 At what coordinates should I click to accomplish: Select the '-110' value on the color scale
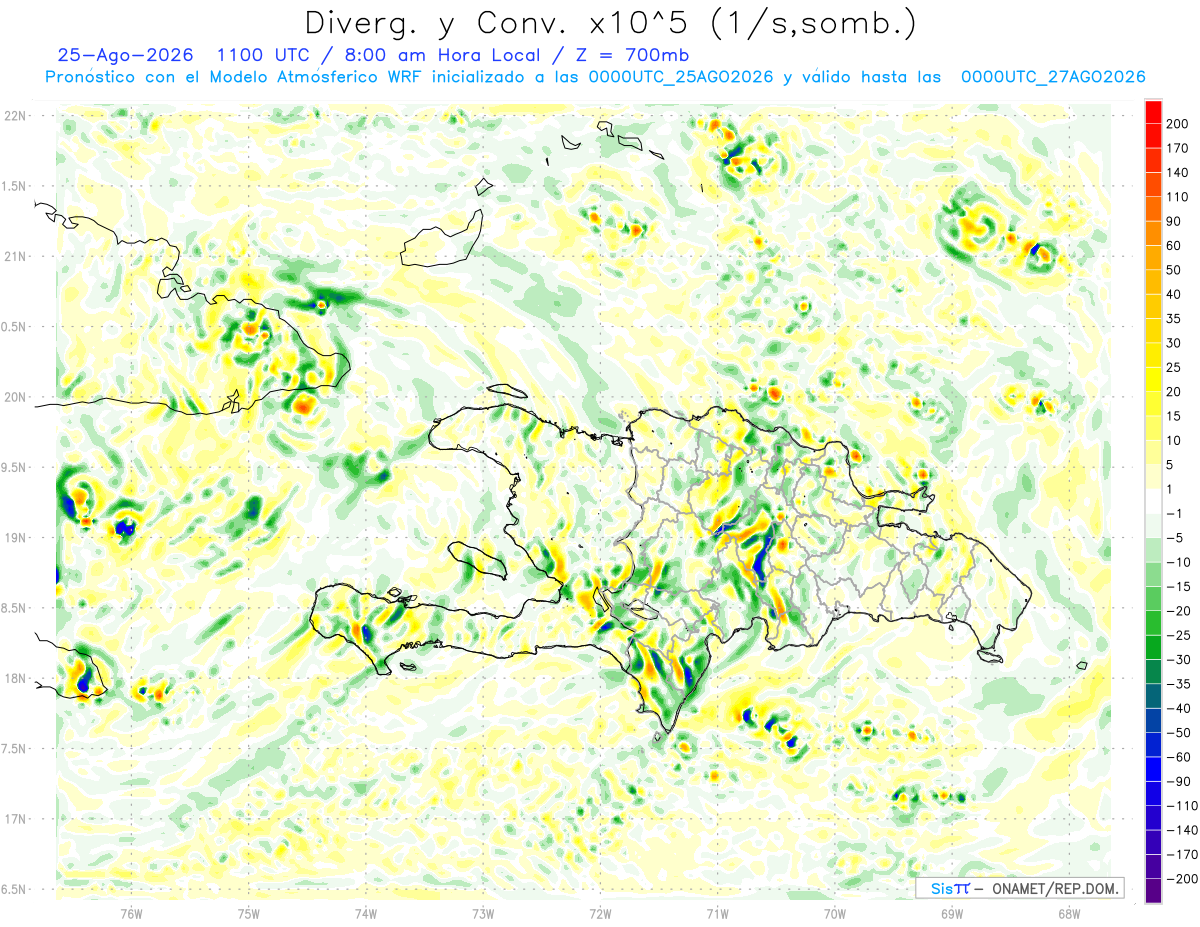tap(1182, 807)
